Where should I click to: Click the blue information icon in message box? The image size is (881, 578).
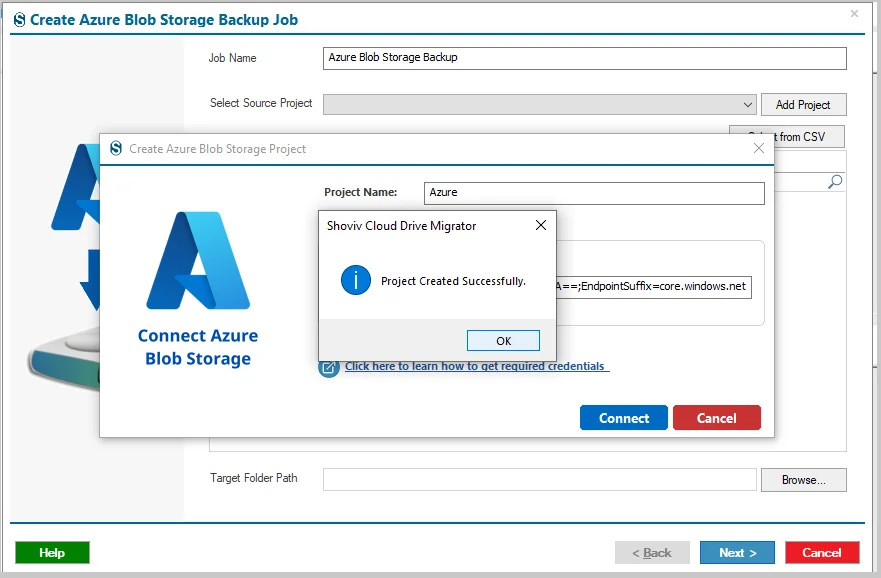pyautogui.click(x=356, y=280)
